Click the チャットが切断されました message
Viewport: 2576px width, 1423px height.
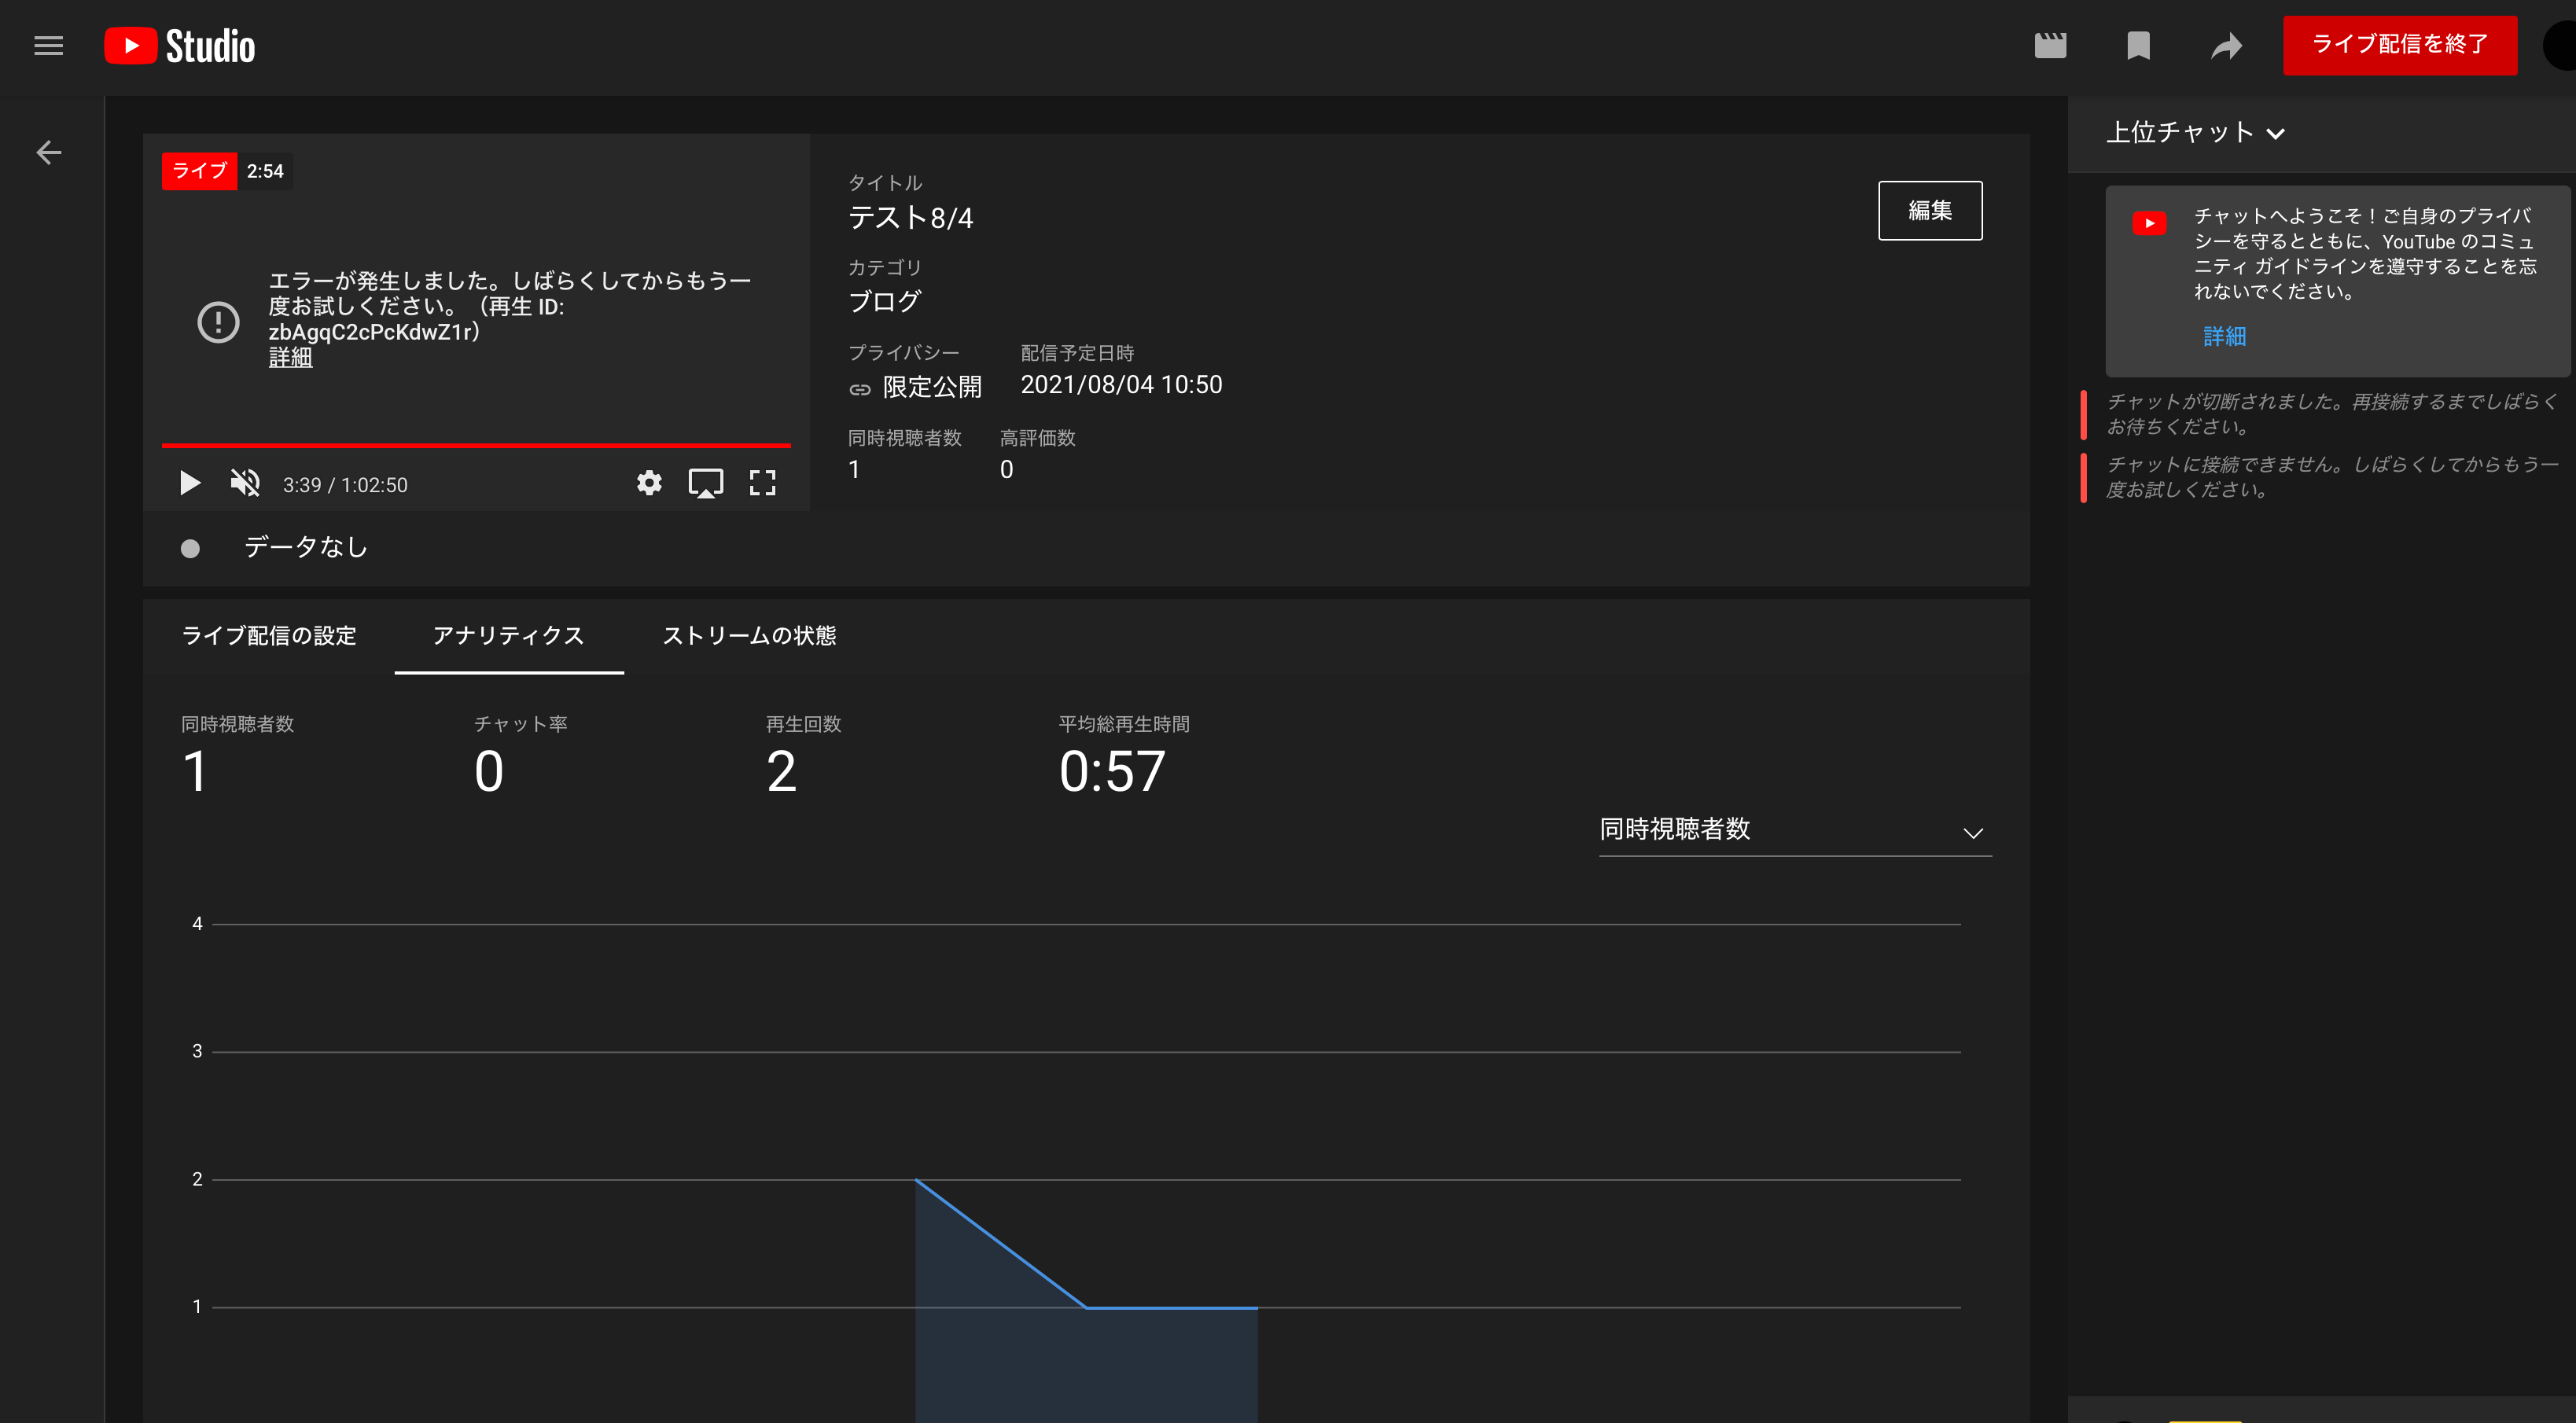pos(2332,414)
